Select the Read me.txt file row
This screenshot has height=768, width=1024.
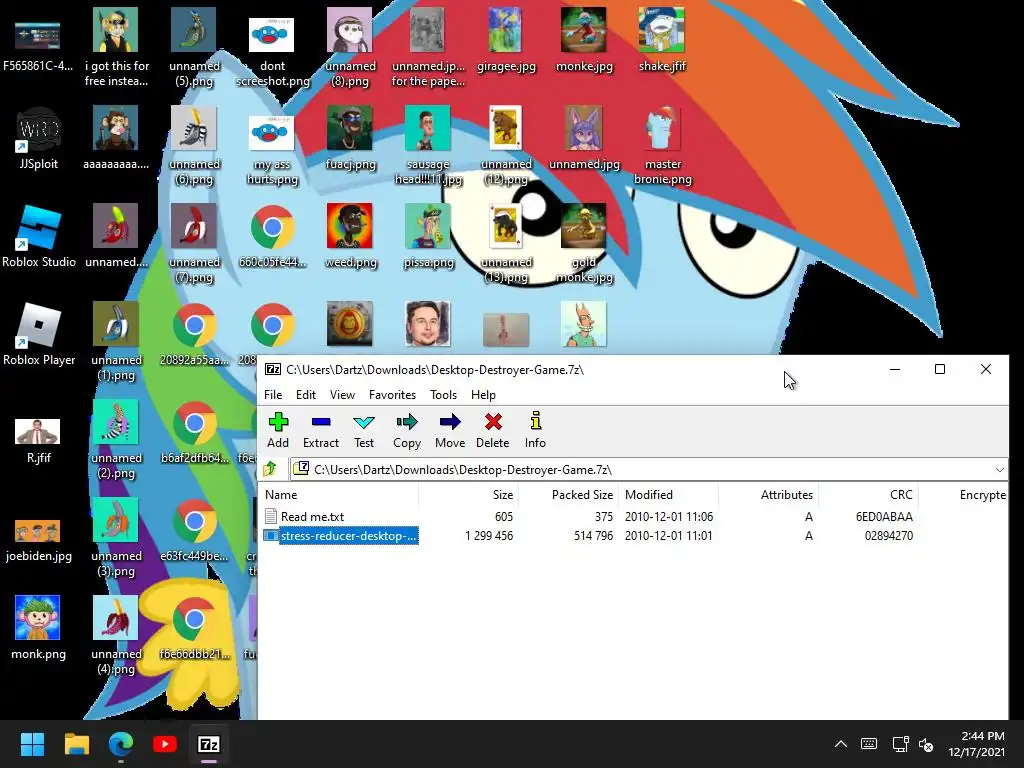tap(633, 517)
